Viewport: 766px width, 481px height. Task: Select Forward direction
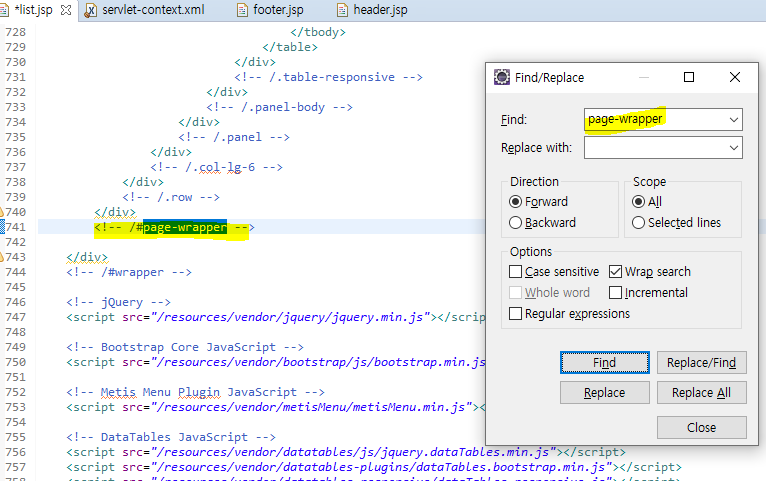coord(538,202)
